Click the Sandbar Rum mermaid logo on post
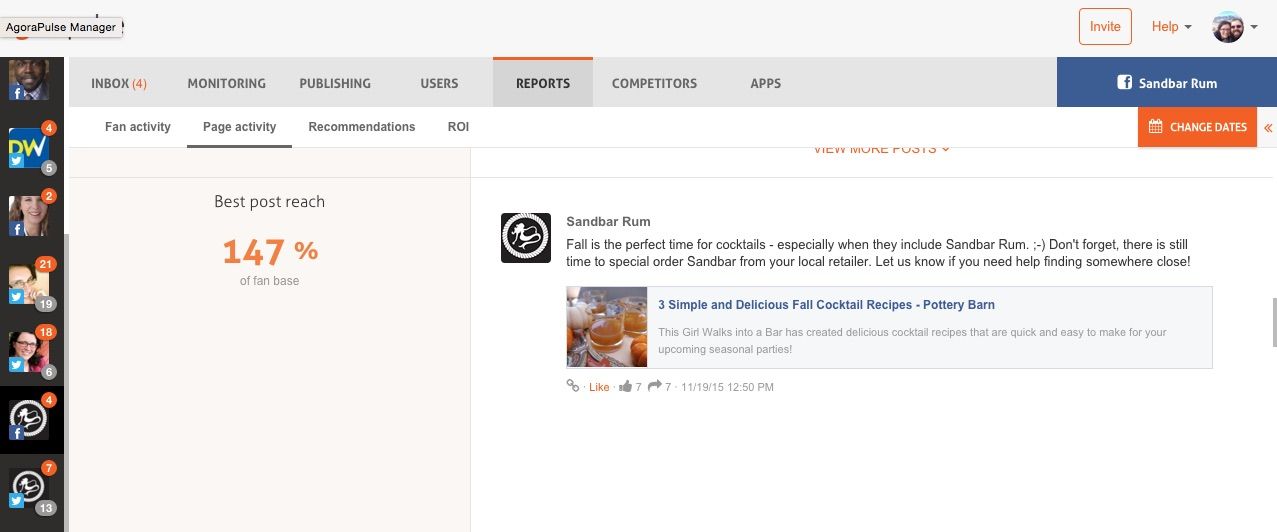This screenshot has width=1277, height=532. coord(526,238)
